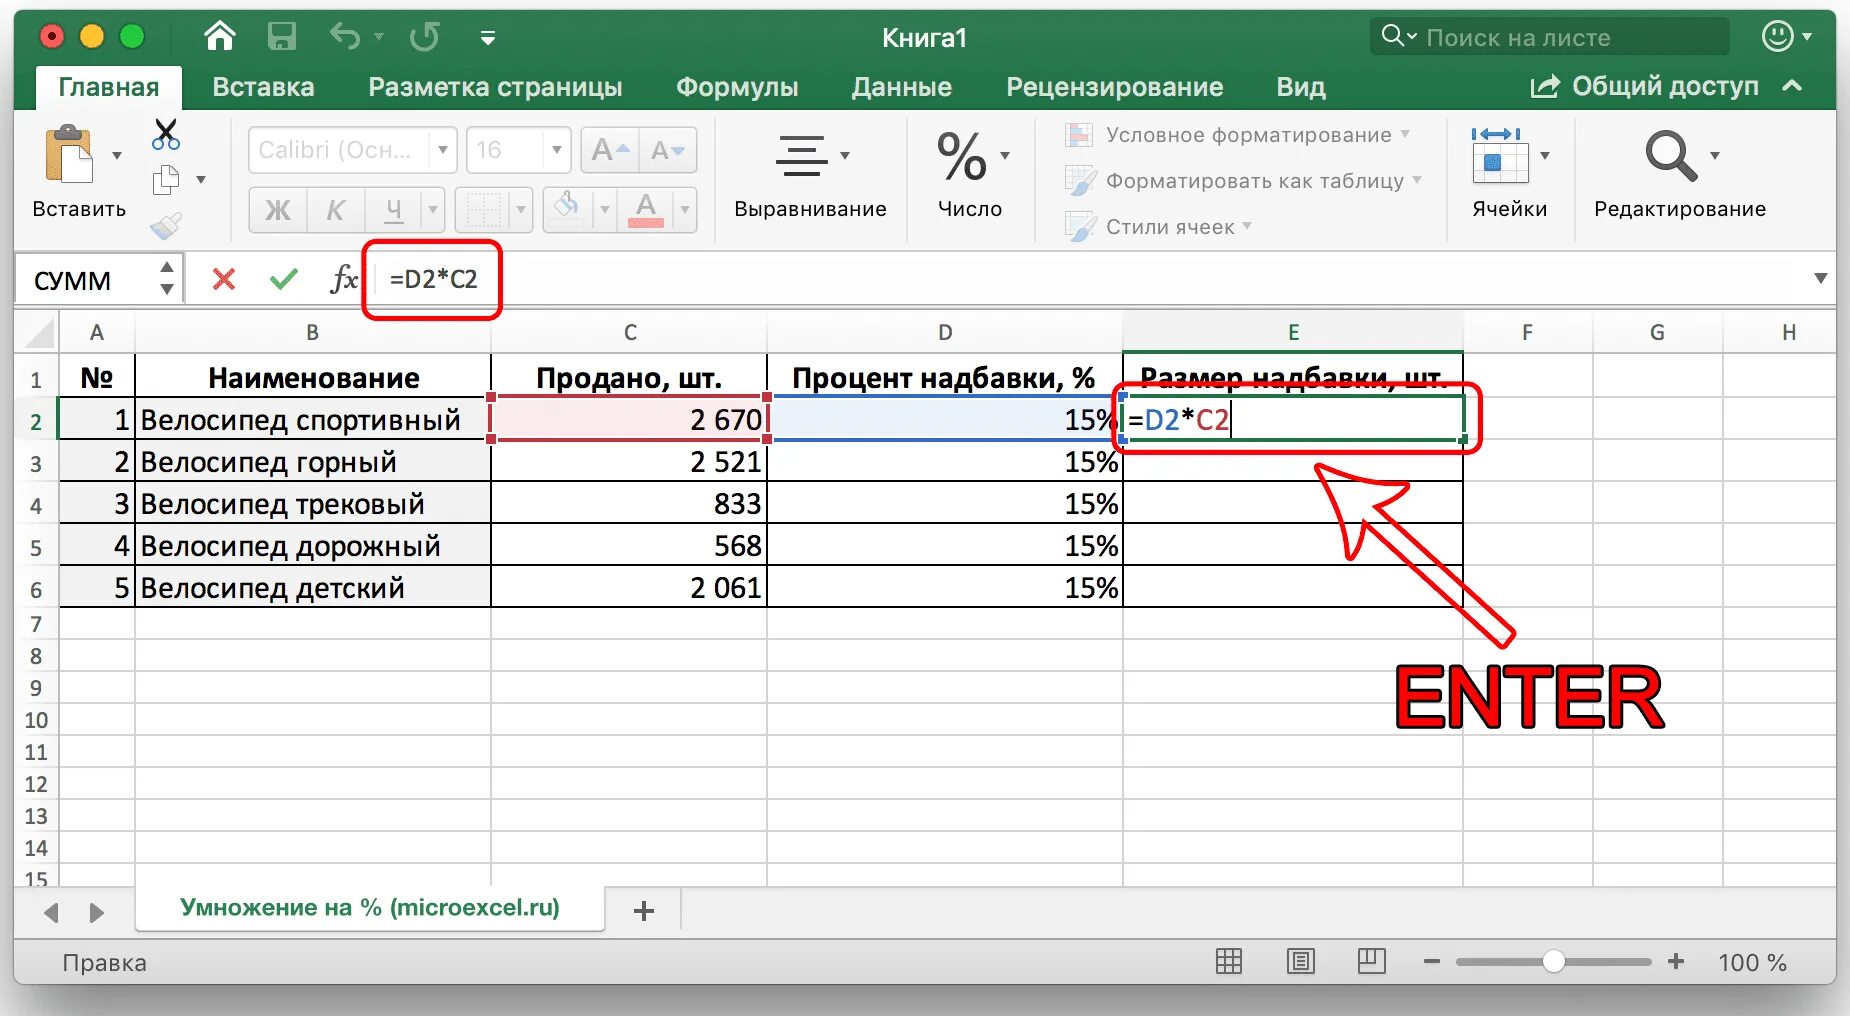Click the decrease font size icon
The width and height of the screenshot is (1850, 1016).
(667, 150)
